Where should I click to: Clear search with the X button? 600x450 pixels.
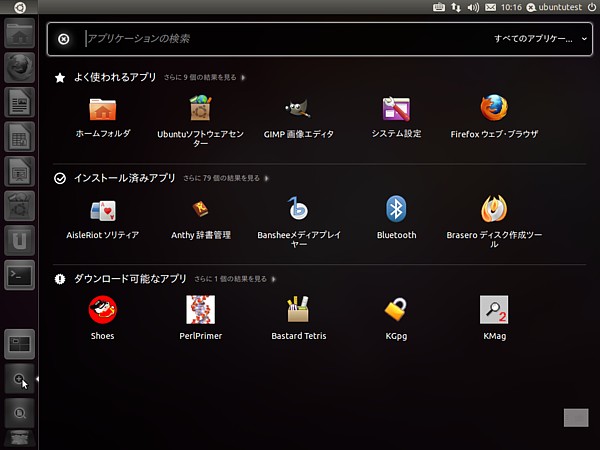(64, 39)
